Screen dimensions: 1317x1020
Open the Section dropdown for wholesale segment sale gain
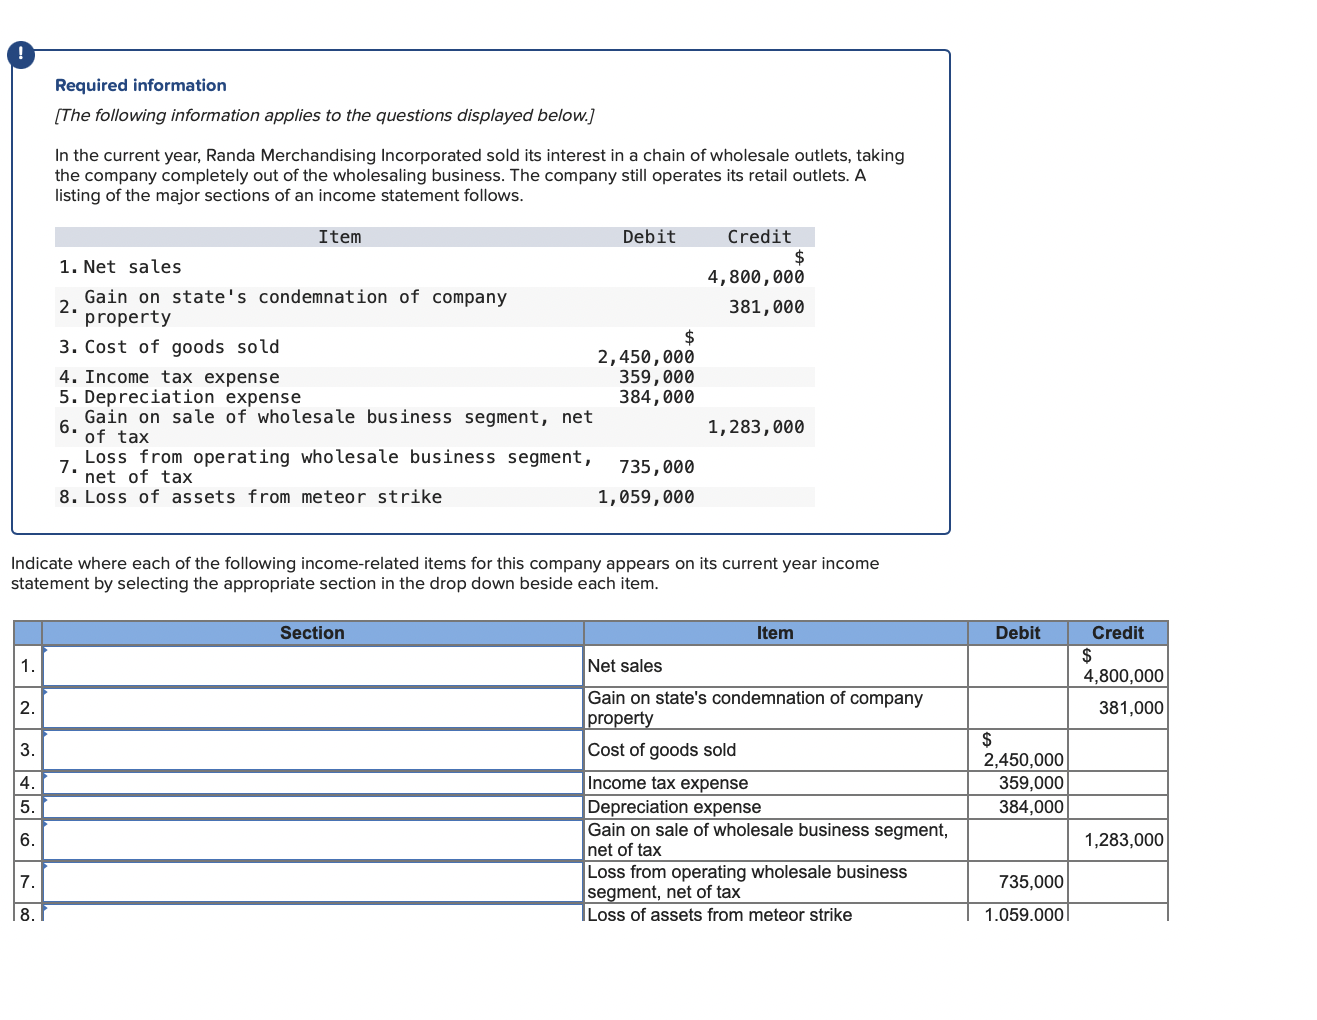point(312,840)
